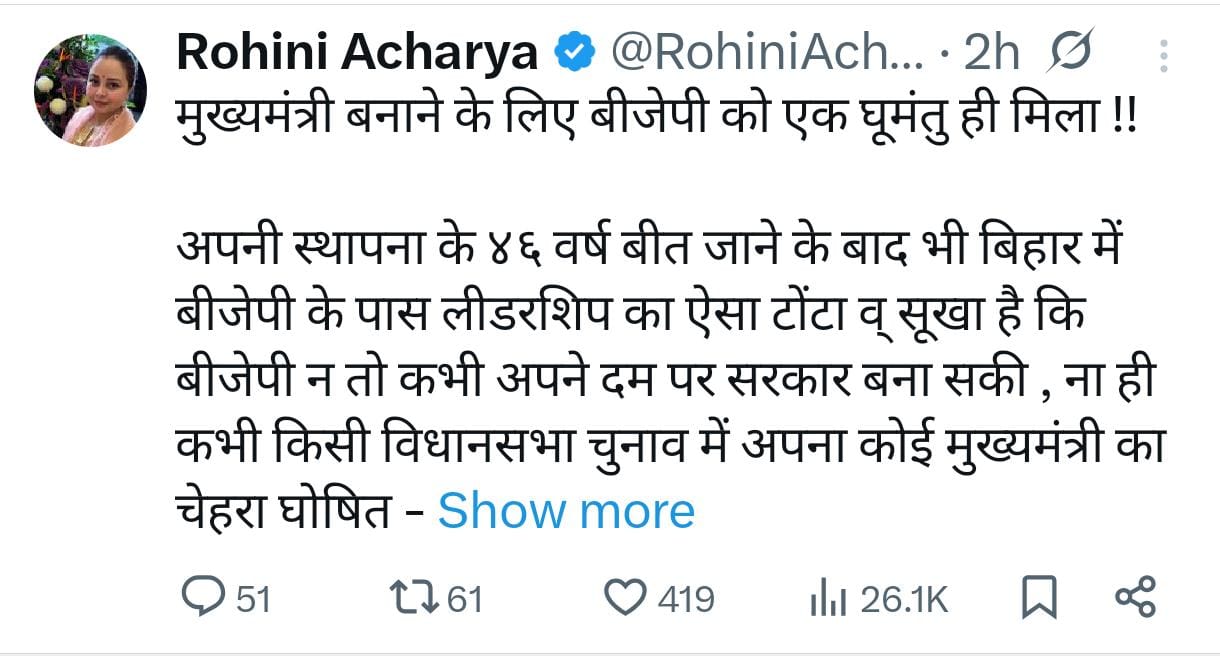Click the share icon

tap(1135, 598)
